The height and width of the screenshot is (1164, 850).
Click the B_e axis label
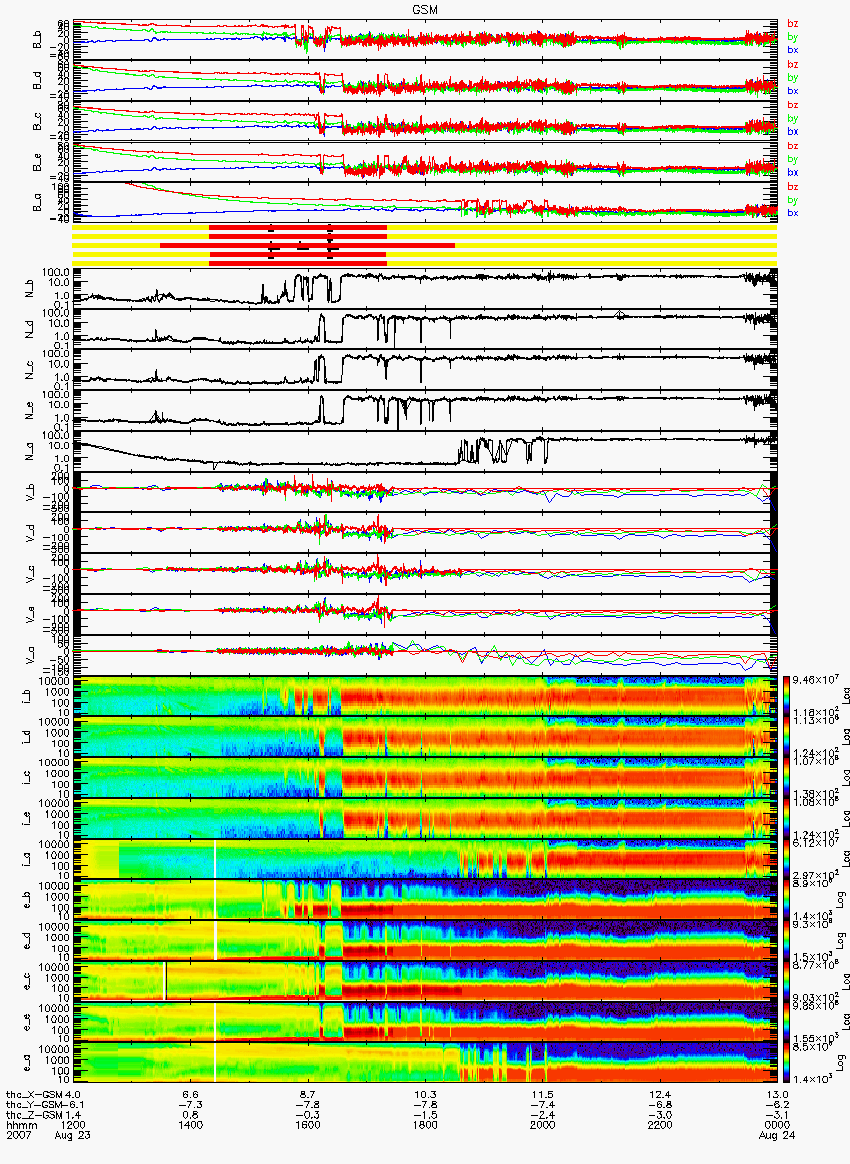click(x=37, y=163)
